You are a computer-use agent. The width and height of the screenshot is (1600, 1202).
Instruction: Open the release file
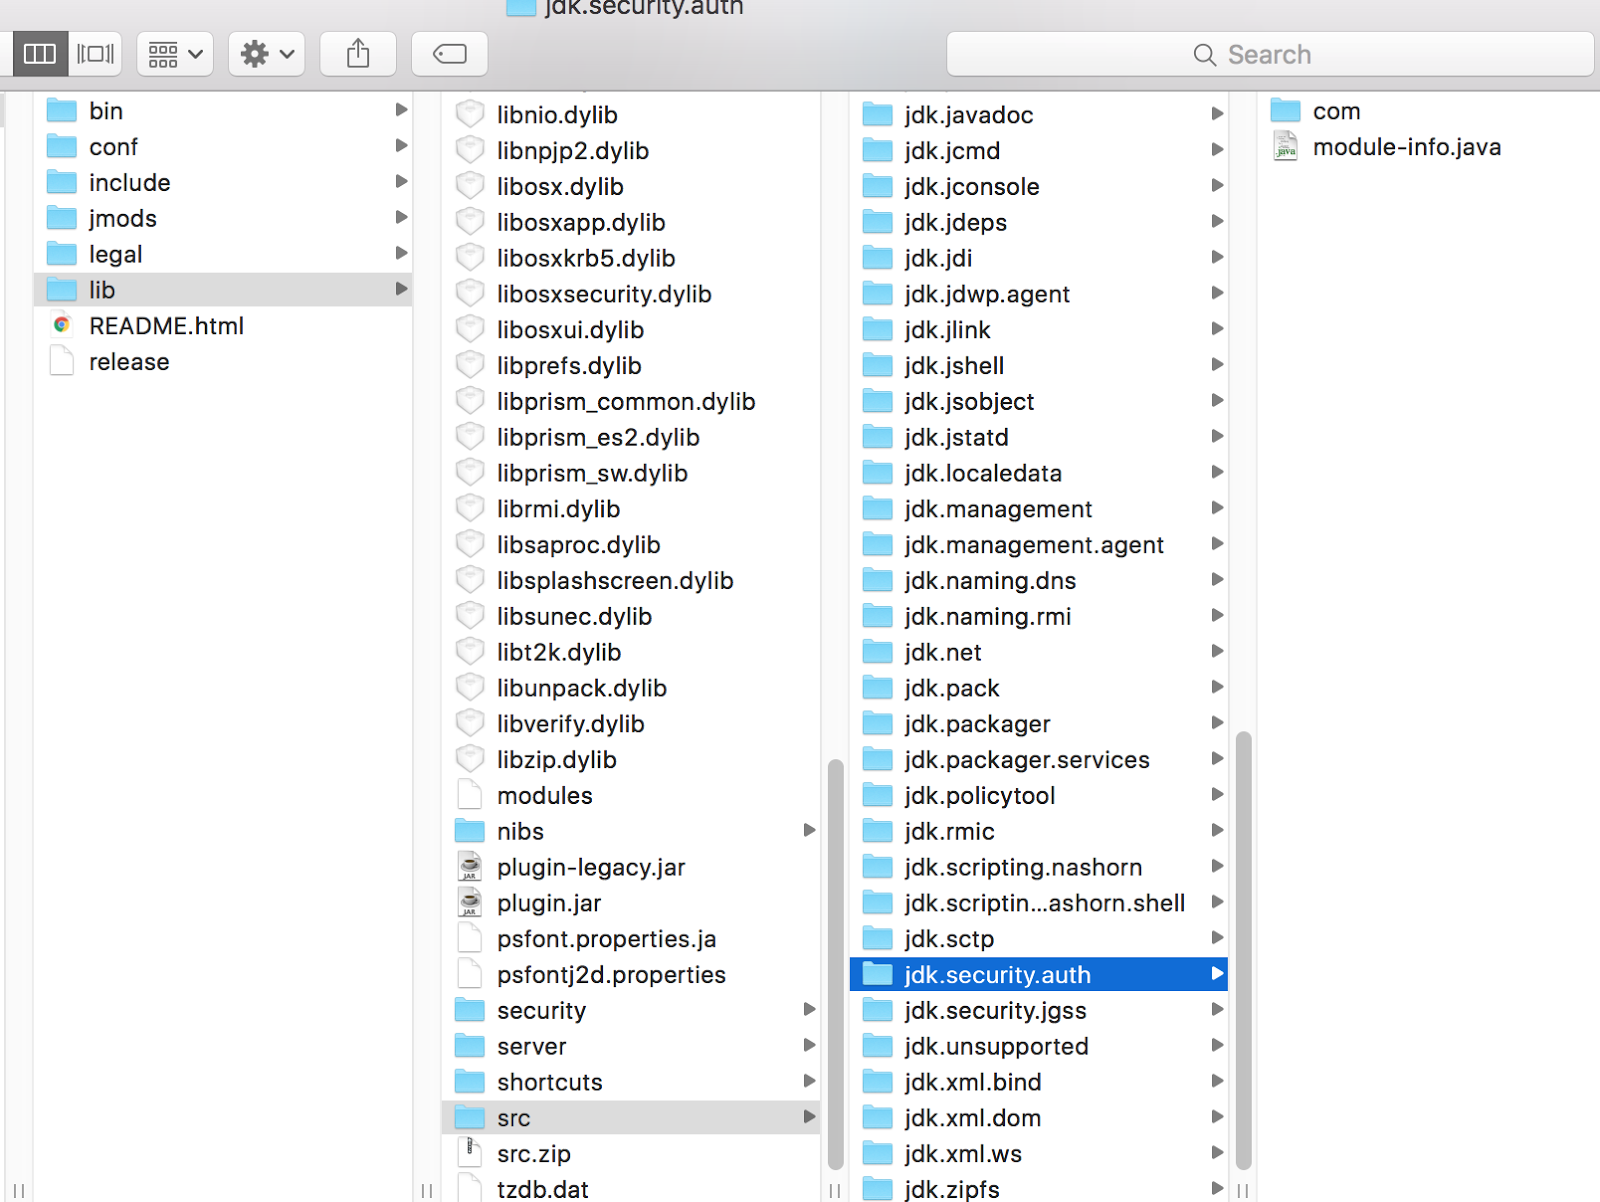pyautogui.click(x=128, y=361)
